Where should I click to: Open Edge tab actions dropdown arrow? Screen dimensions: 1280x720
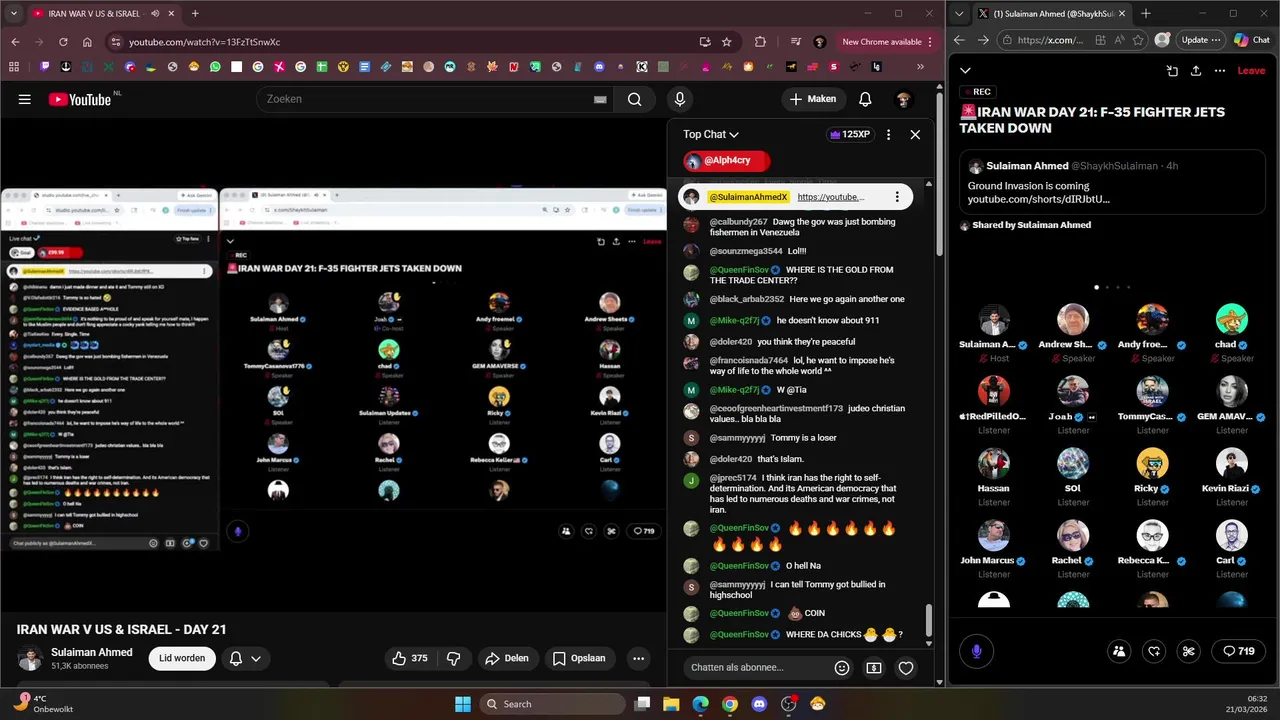[x=961, y=14]
